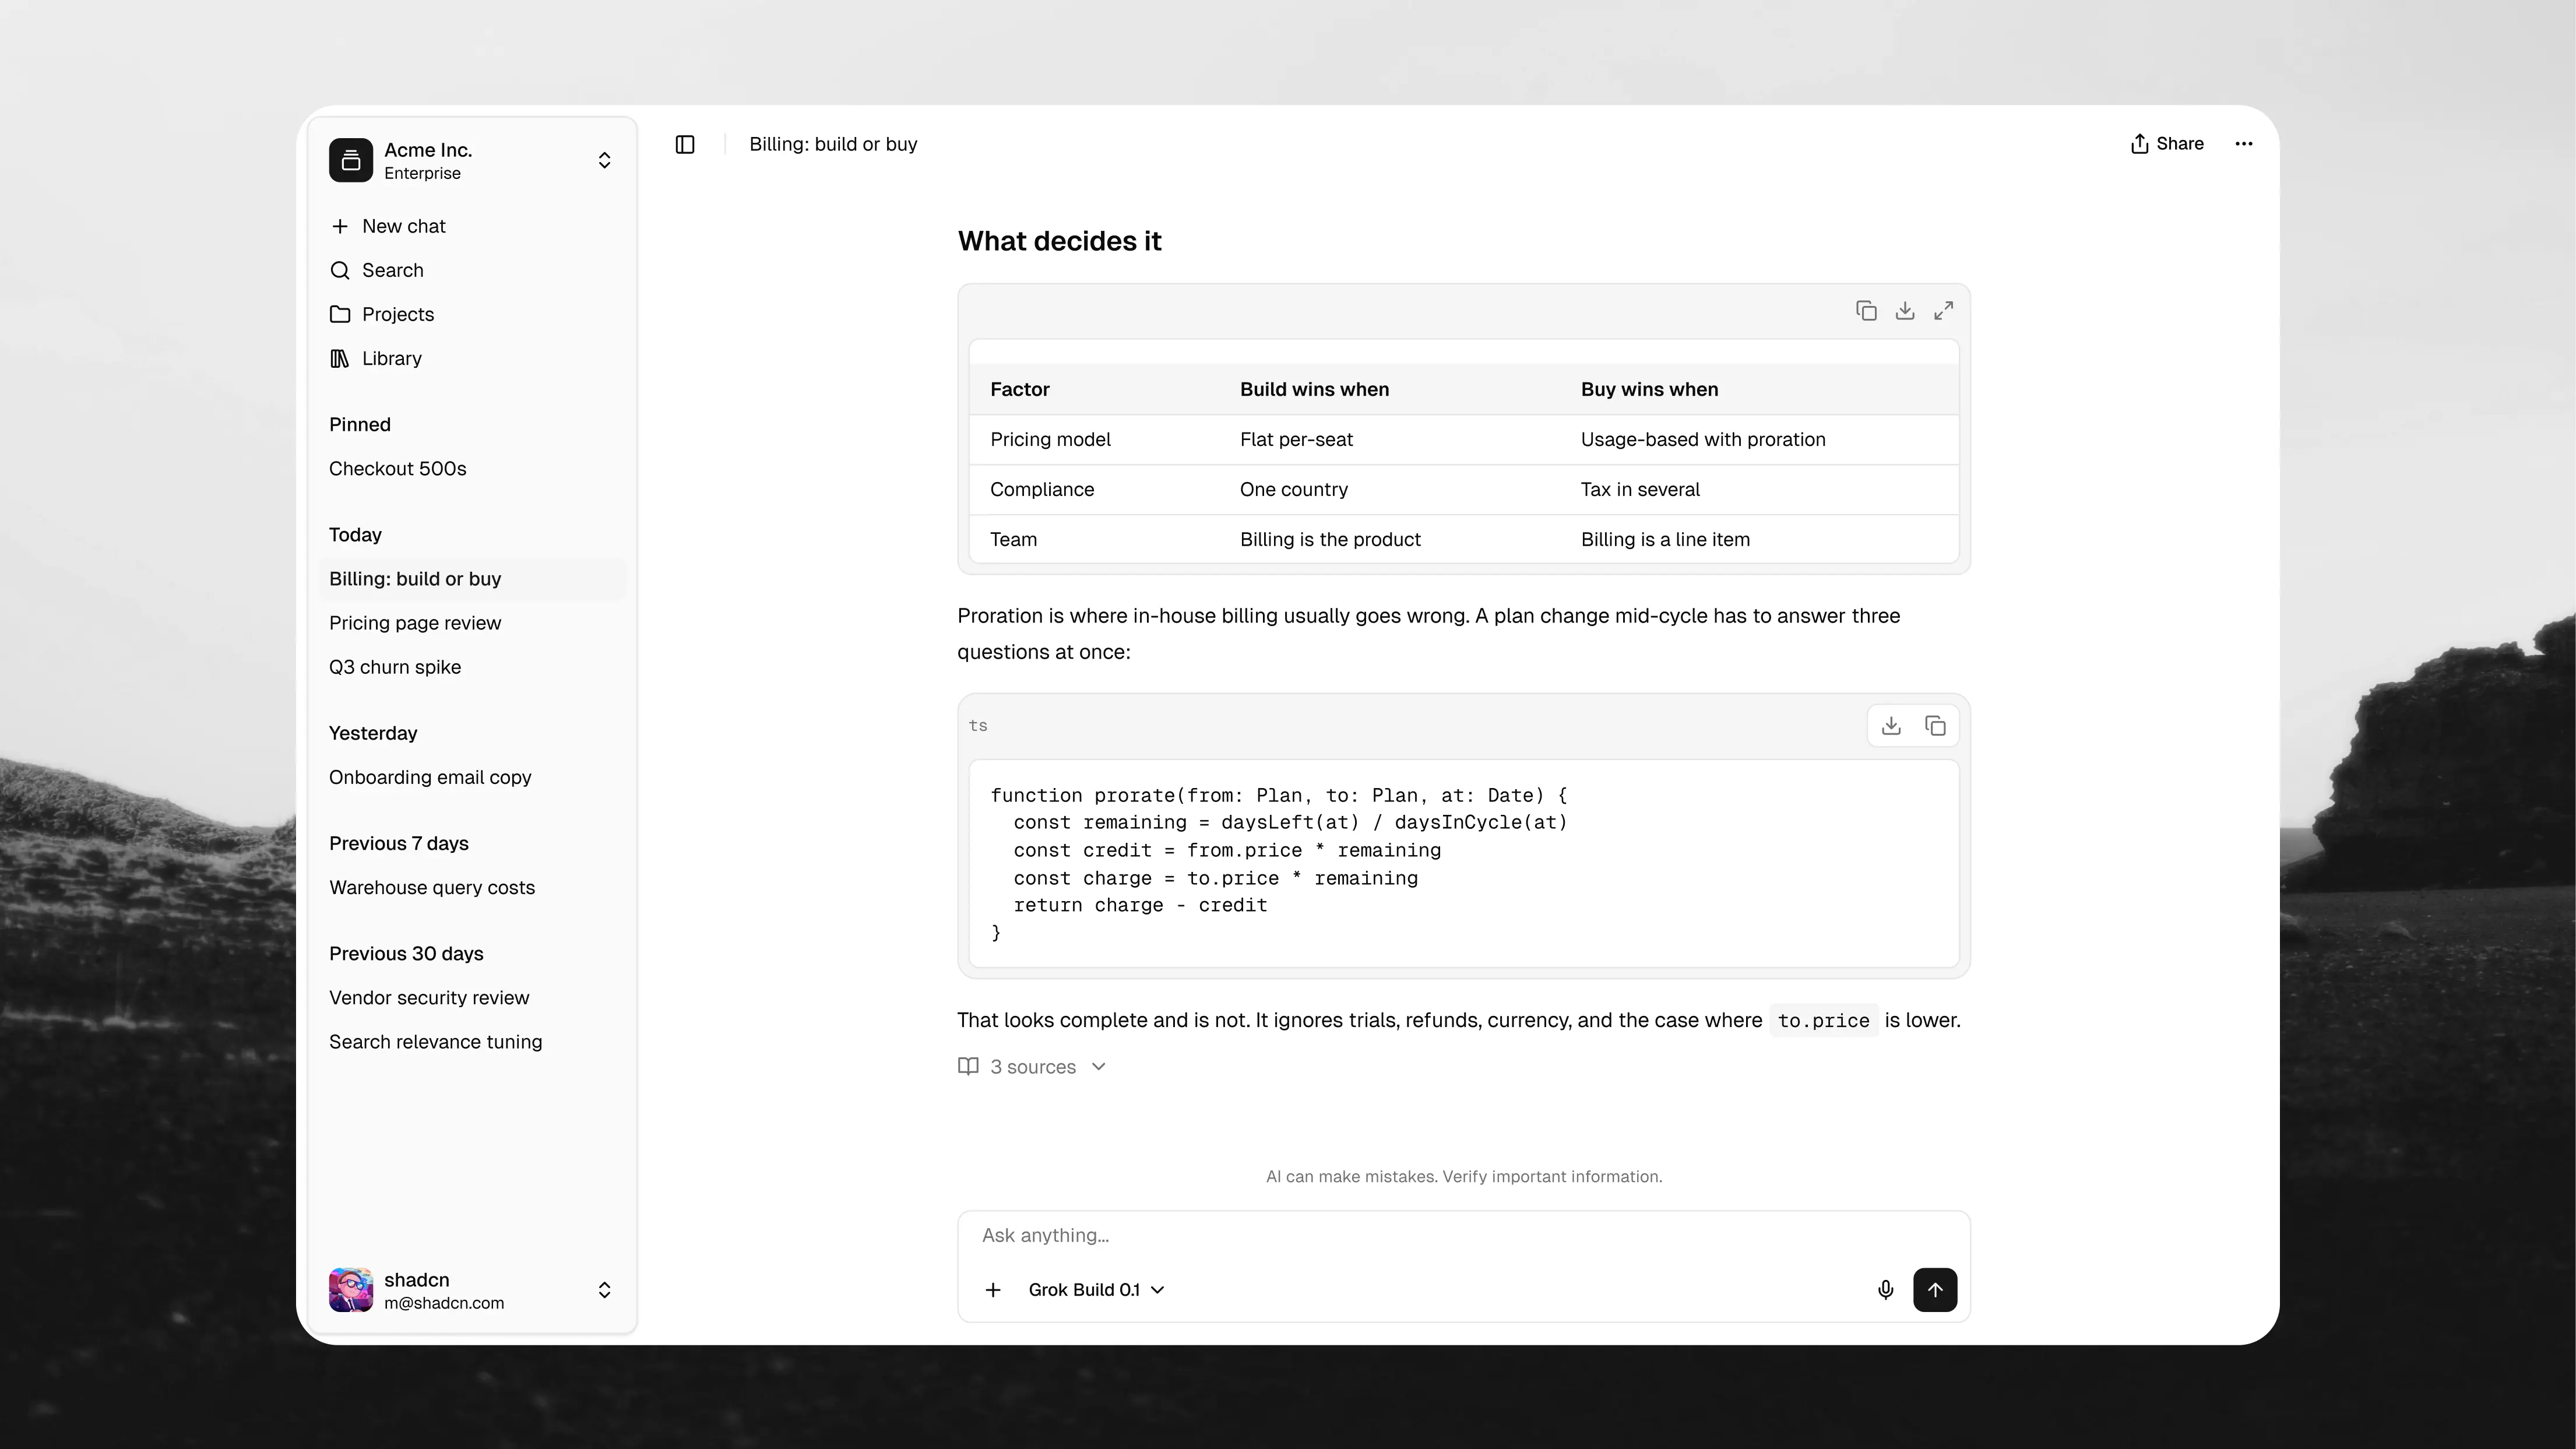This screenshot has height=1449, width=2576.
Task: Click the return charge - credit code line
Action: click(x=1140, y=905)
